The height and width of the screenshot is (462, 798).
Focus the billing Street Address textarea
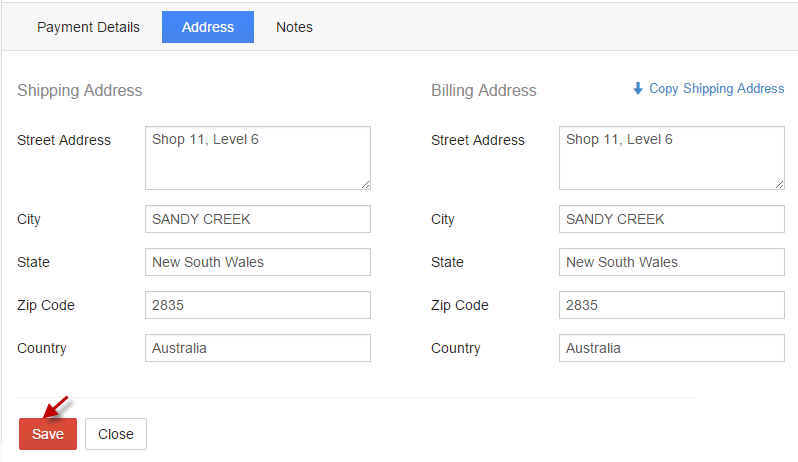point(671,158)
